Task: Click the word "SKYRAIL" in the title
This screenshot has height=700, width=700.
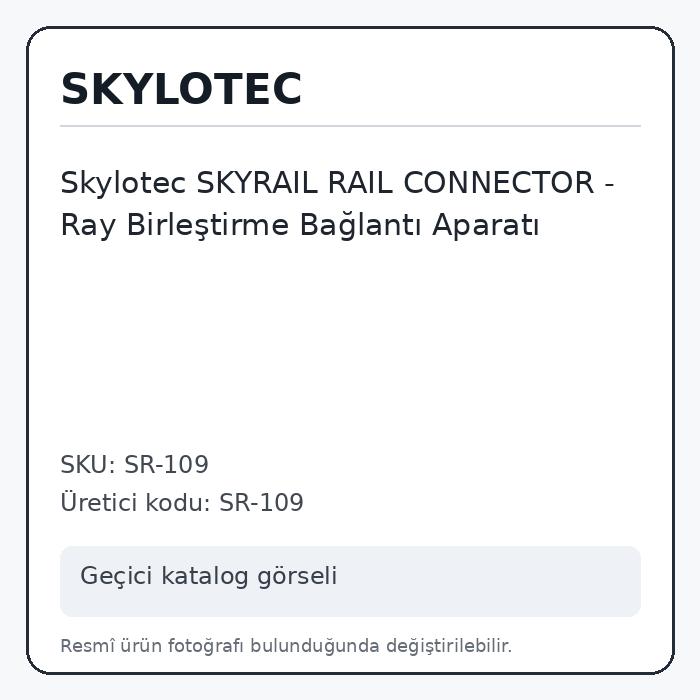Action: click(257, 183)
